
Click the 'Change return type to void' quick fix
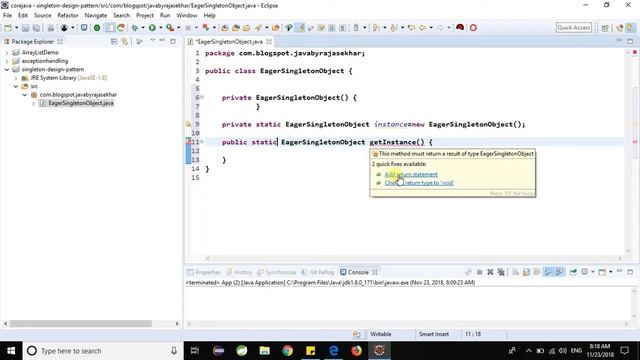419,183
